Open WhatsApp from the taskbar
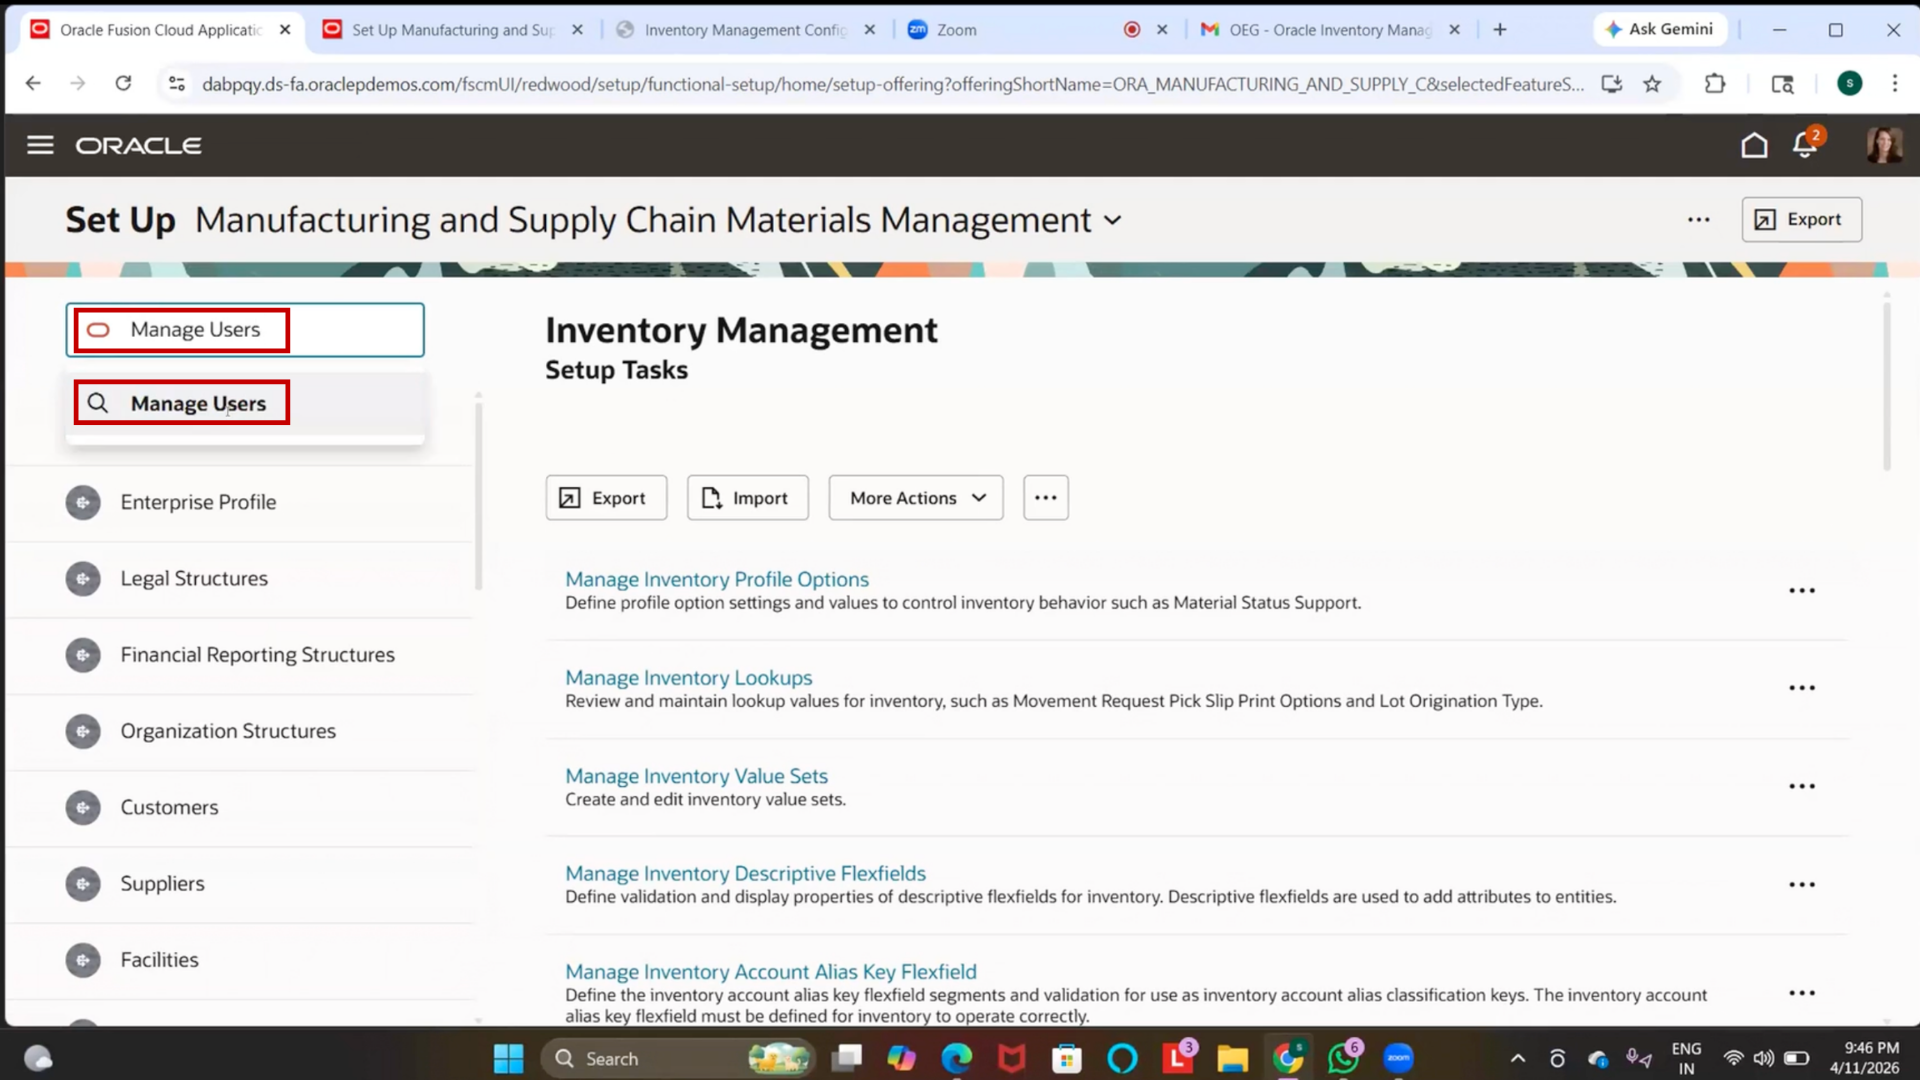 [x=1343, y=1058]
